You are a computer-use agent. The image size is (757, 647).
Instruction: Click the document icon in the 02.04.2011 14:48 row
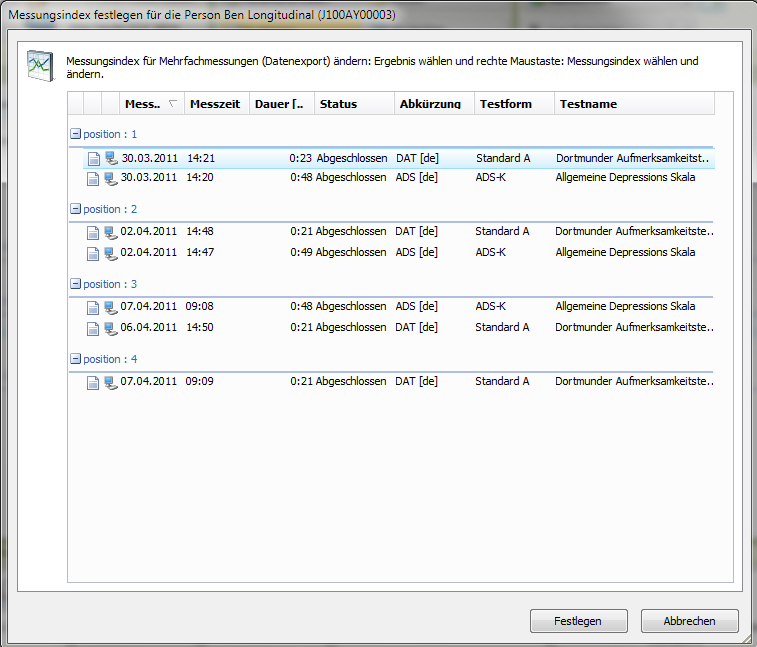click(x=93, y=232)
